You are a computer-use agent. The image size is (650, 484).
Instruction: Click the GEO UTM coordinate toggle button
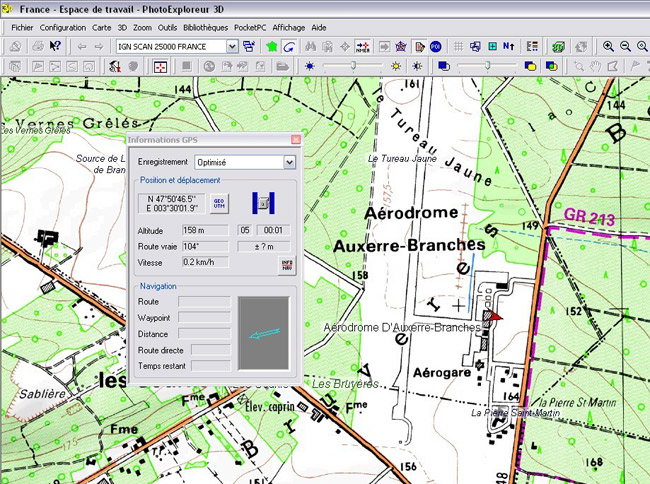(x=219, y=203)
